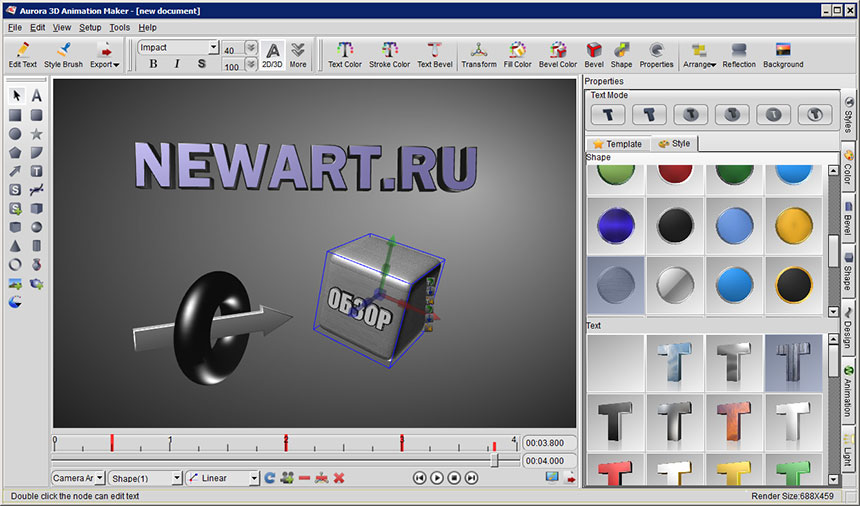Open the Bevel settings
The image size is (860, 506).
point(594,55)
